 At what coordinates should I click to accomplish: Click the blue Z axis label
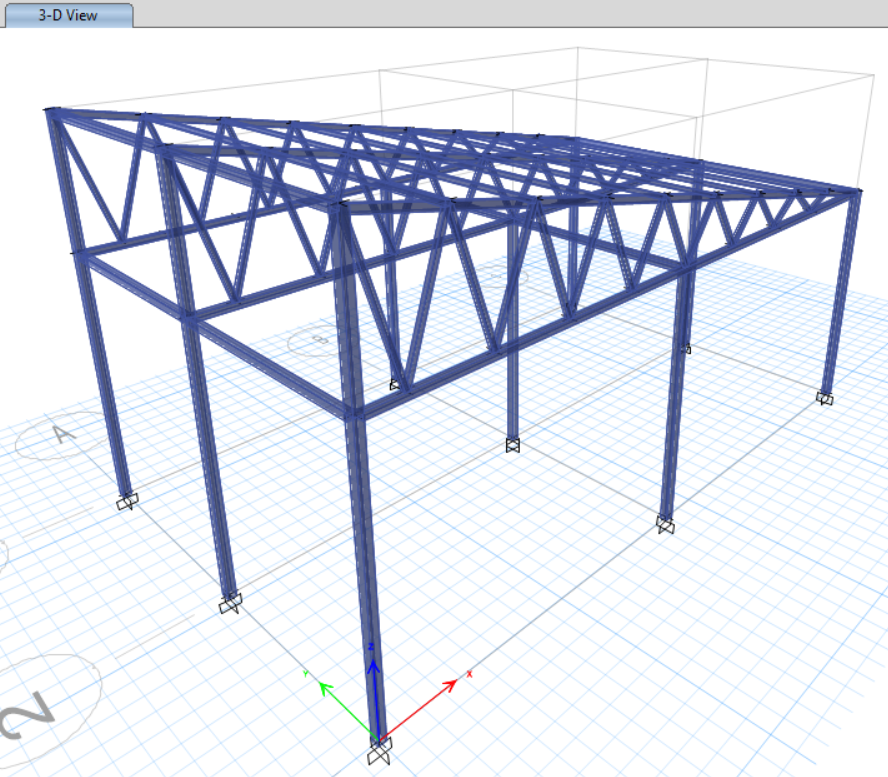(372, 647)
